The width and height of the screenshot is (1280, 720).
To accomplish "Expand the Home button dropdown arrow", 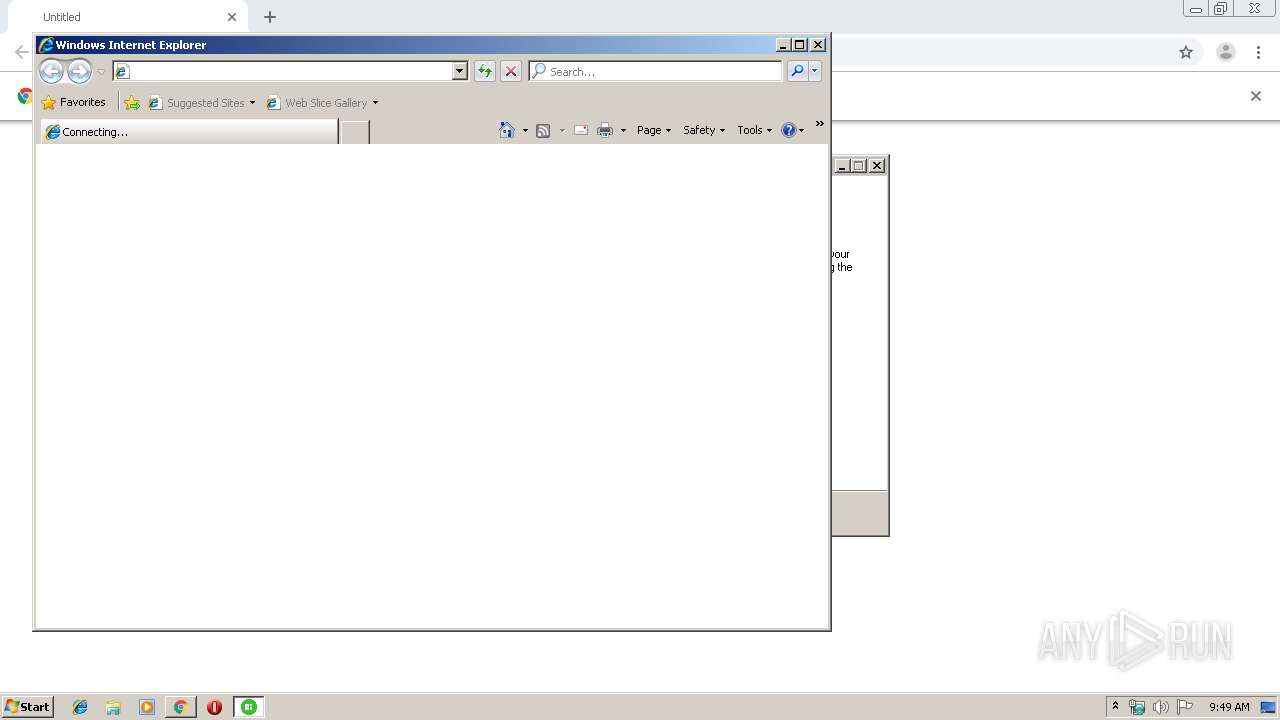I will [525, 130].
